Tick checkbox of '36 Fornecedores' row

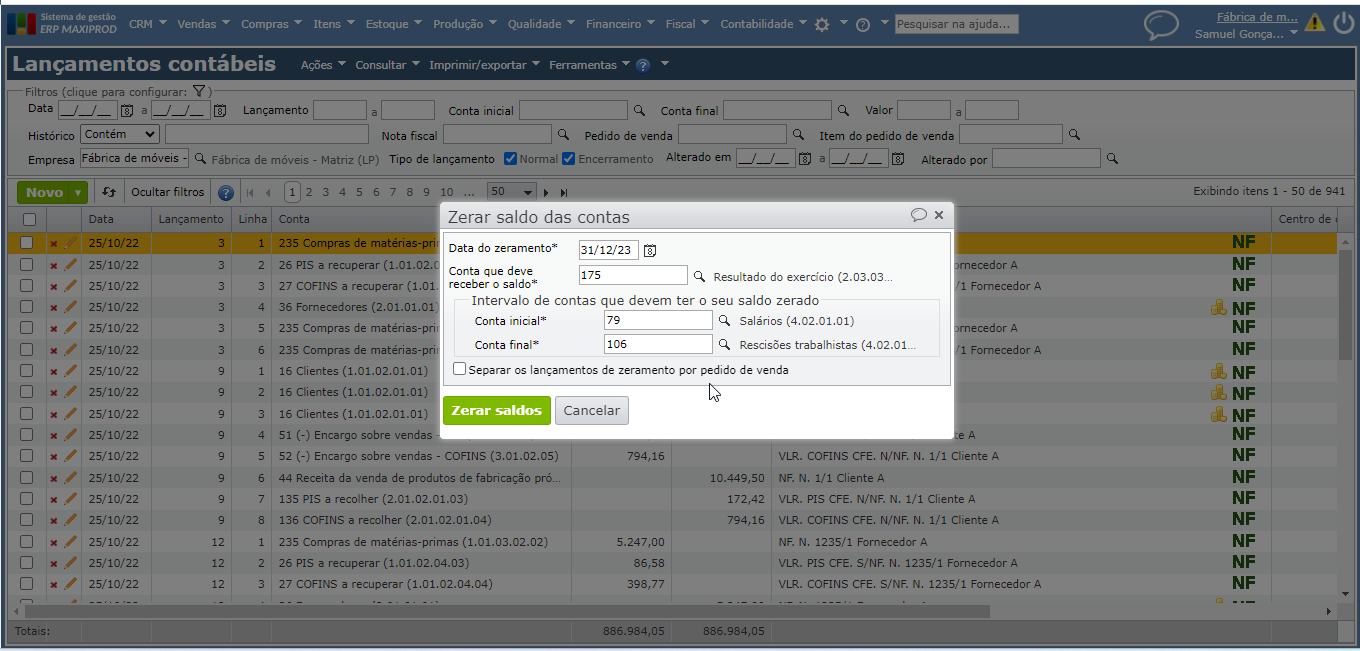pyautogui.click(x=27, y=308)
